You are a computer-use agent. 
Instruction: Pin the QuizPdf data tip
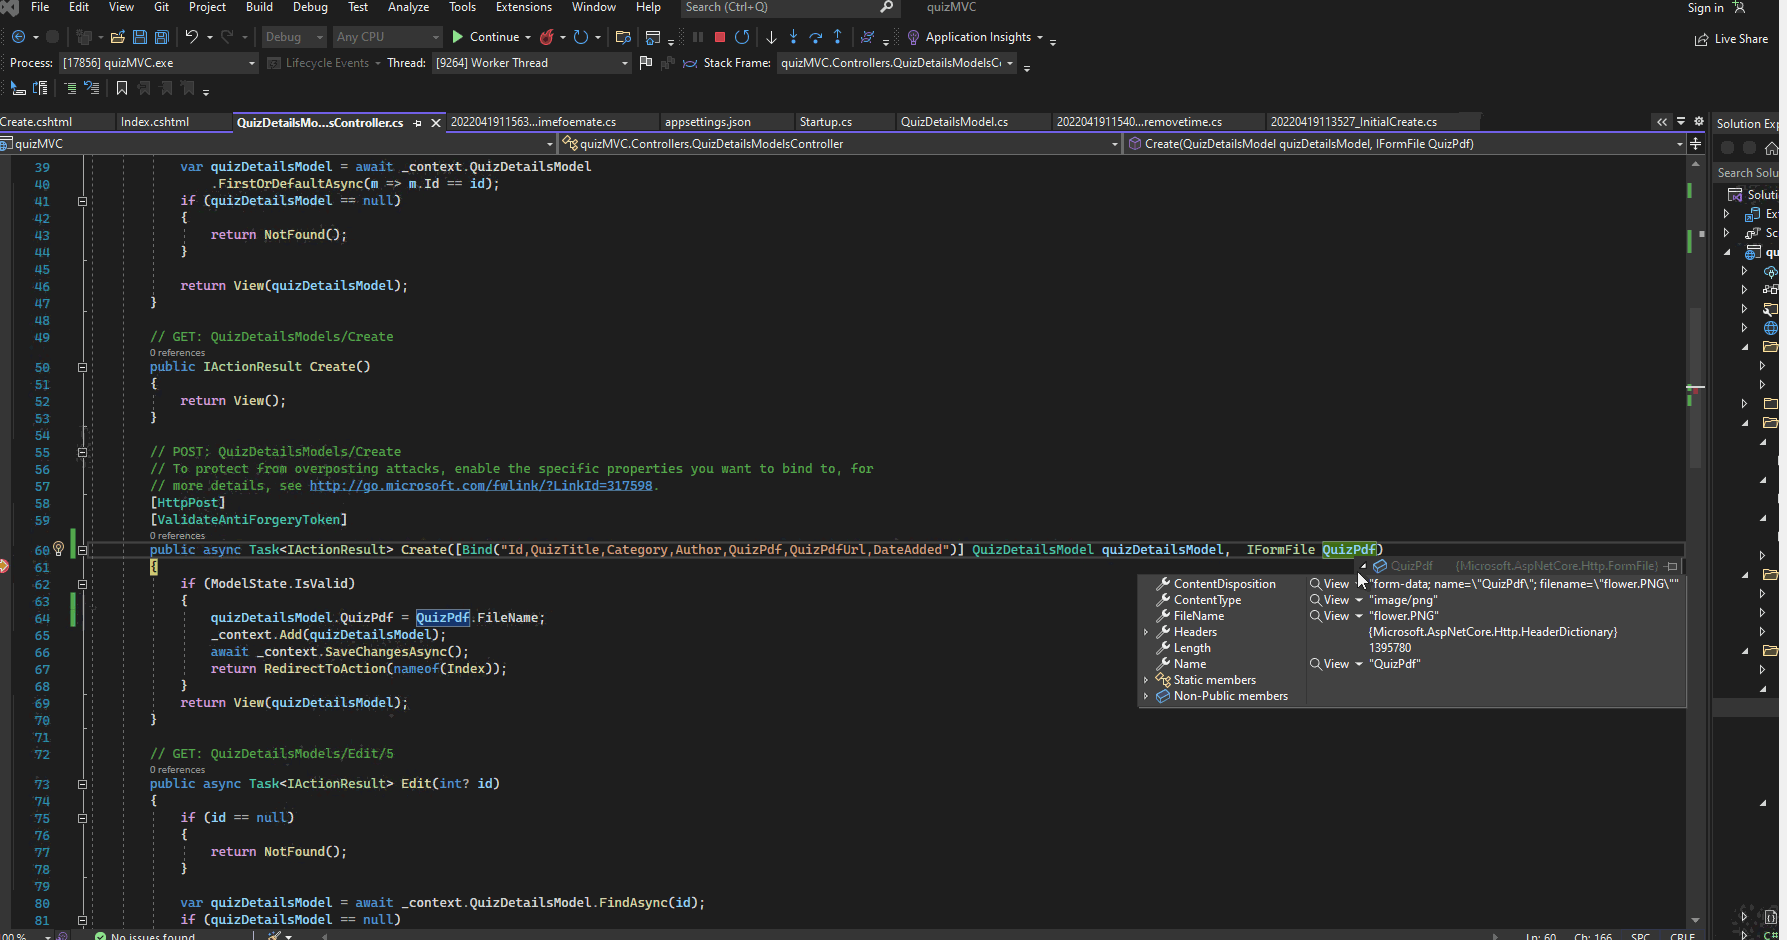coord(1671,566)
